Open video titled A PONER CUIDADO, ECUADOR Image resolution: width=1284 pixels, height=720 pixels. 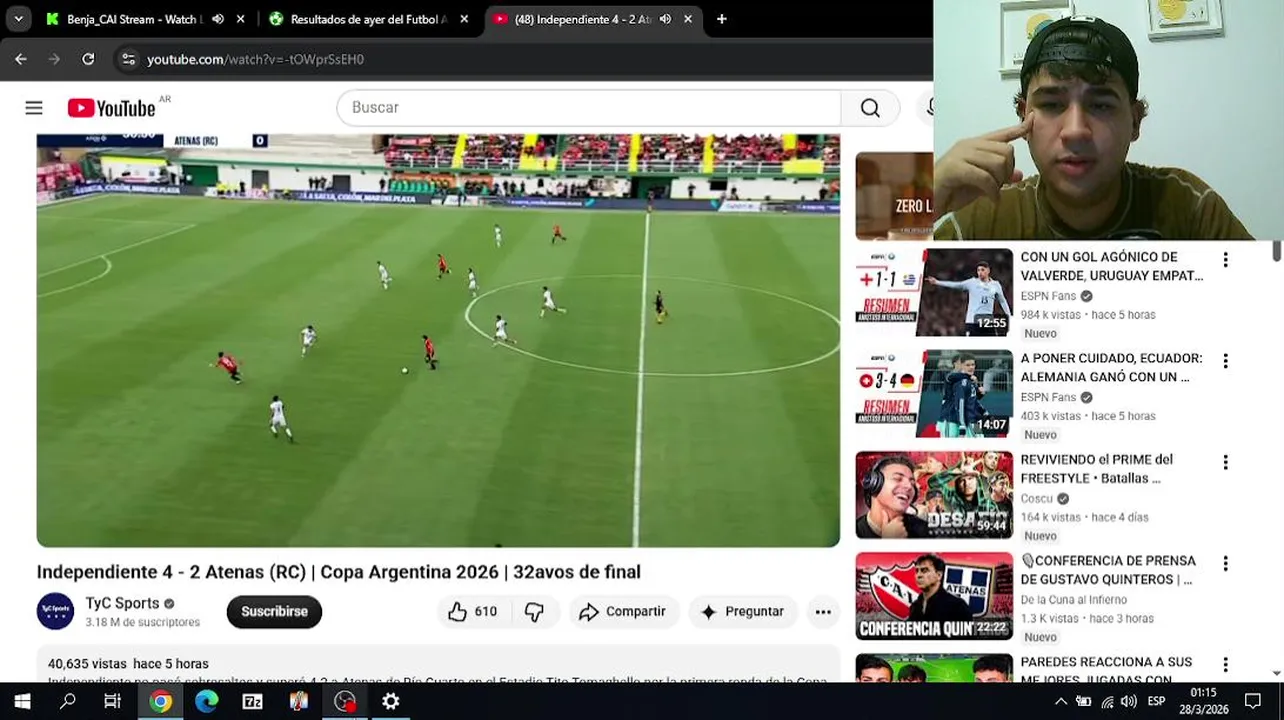[x=1111, y=367]
